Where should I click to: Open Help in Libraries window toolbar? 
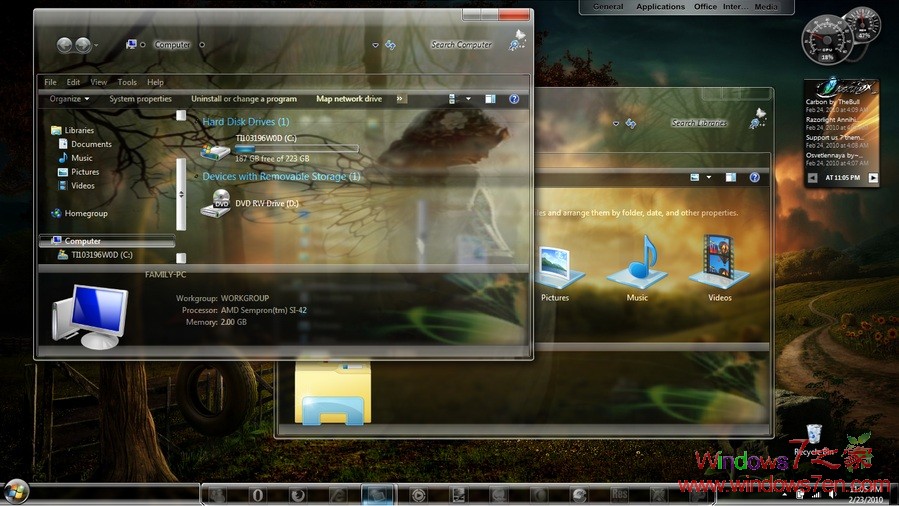(x=755, y=177)
